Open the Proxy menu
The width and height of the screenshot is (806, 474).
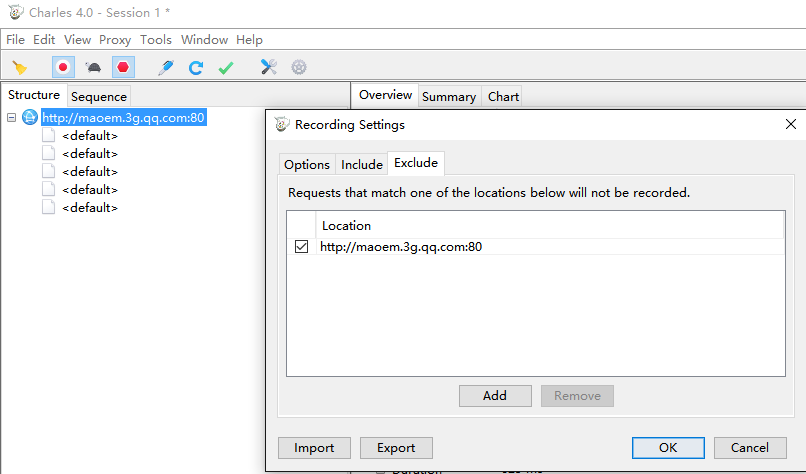[115, 40]
